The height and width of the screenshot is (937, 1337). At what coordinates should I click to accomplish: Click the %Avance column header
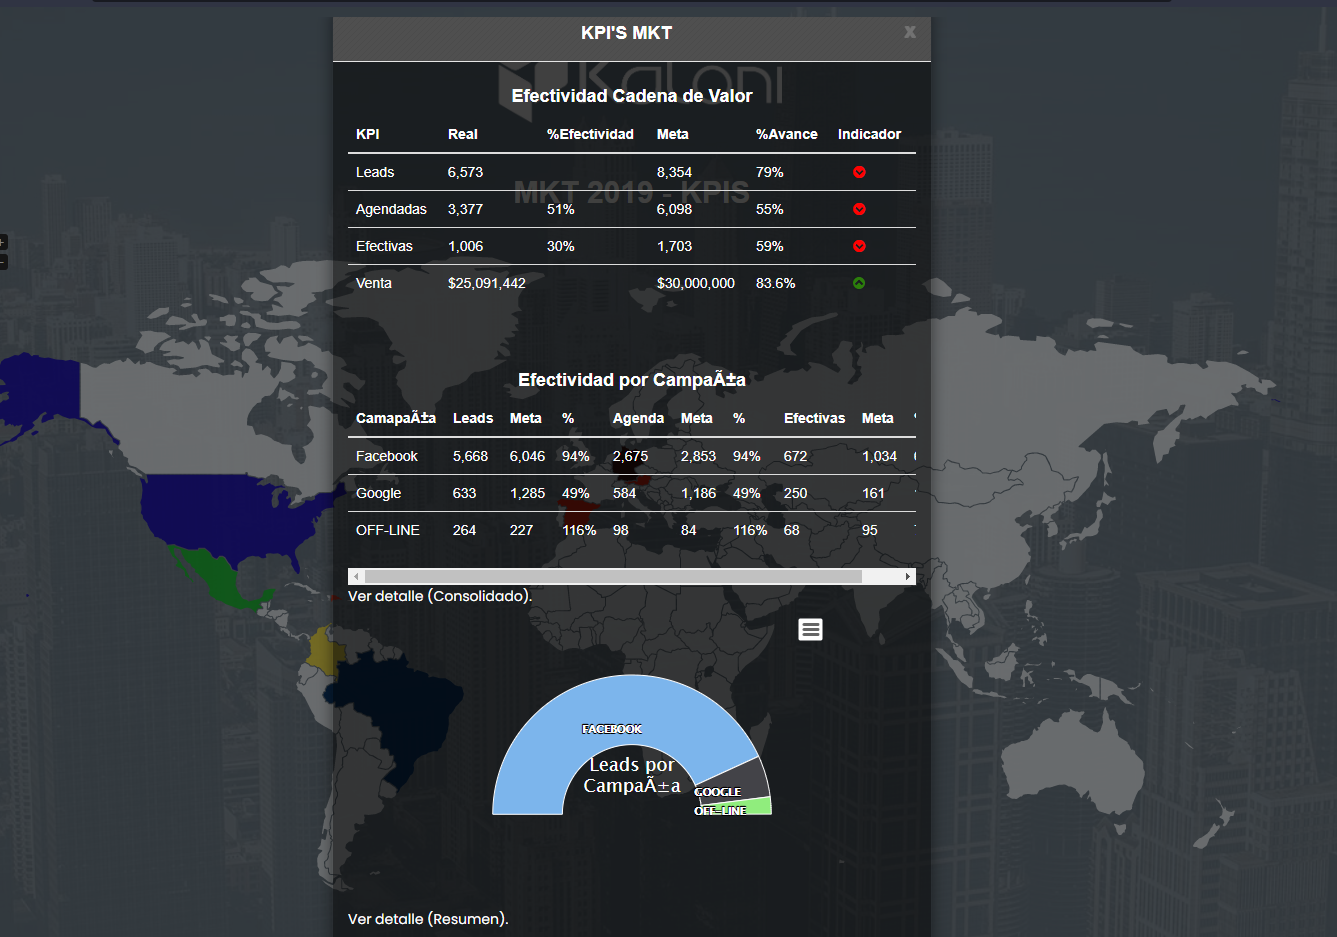pyautogui.click(x=786, y=134)
